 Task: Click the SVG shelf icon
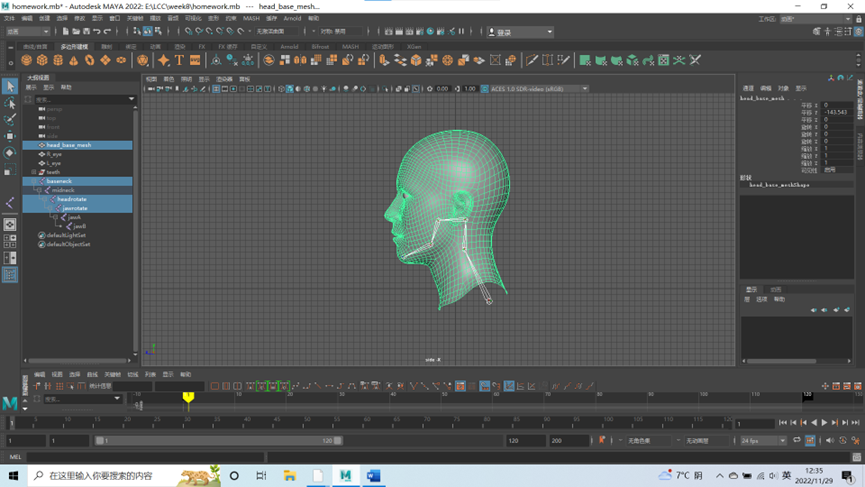coord(195,60)
